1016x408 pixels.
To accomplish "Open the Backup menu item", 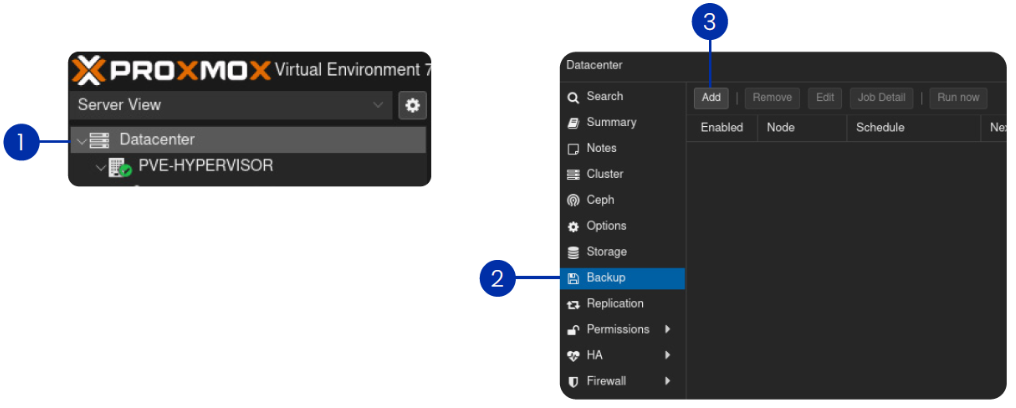I will click(606, 278).
